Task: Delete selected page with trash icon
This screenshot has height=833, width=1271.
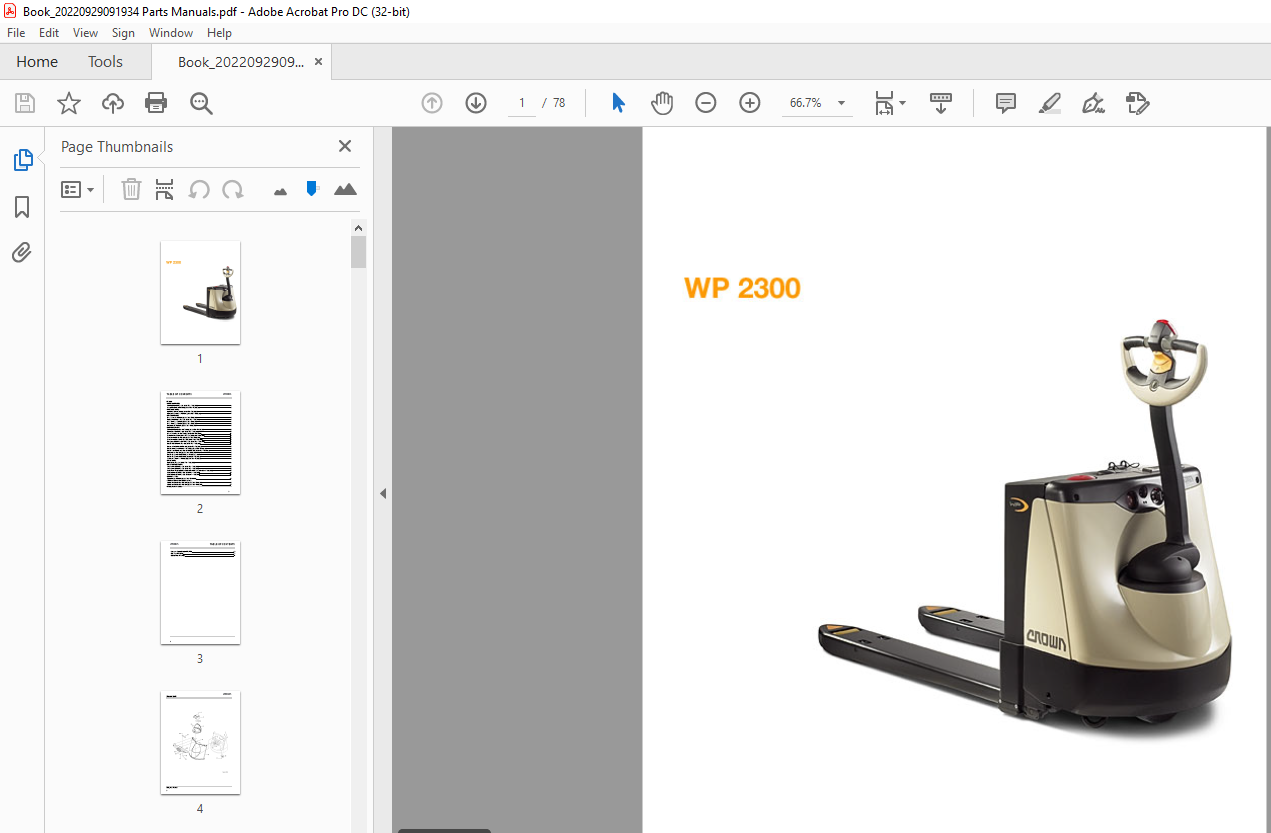Action: pyautogui.click(x=131, y=189)
